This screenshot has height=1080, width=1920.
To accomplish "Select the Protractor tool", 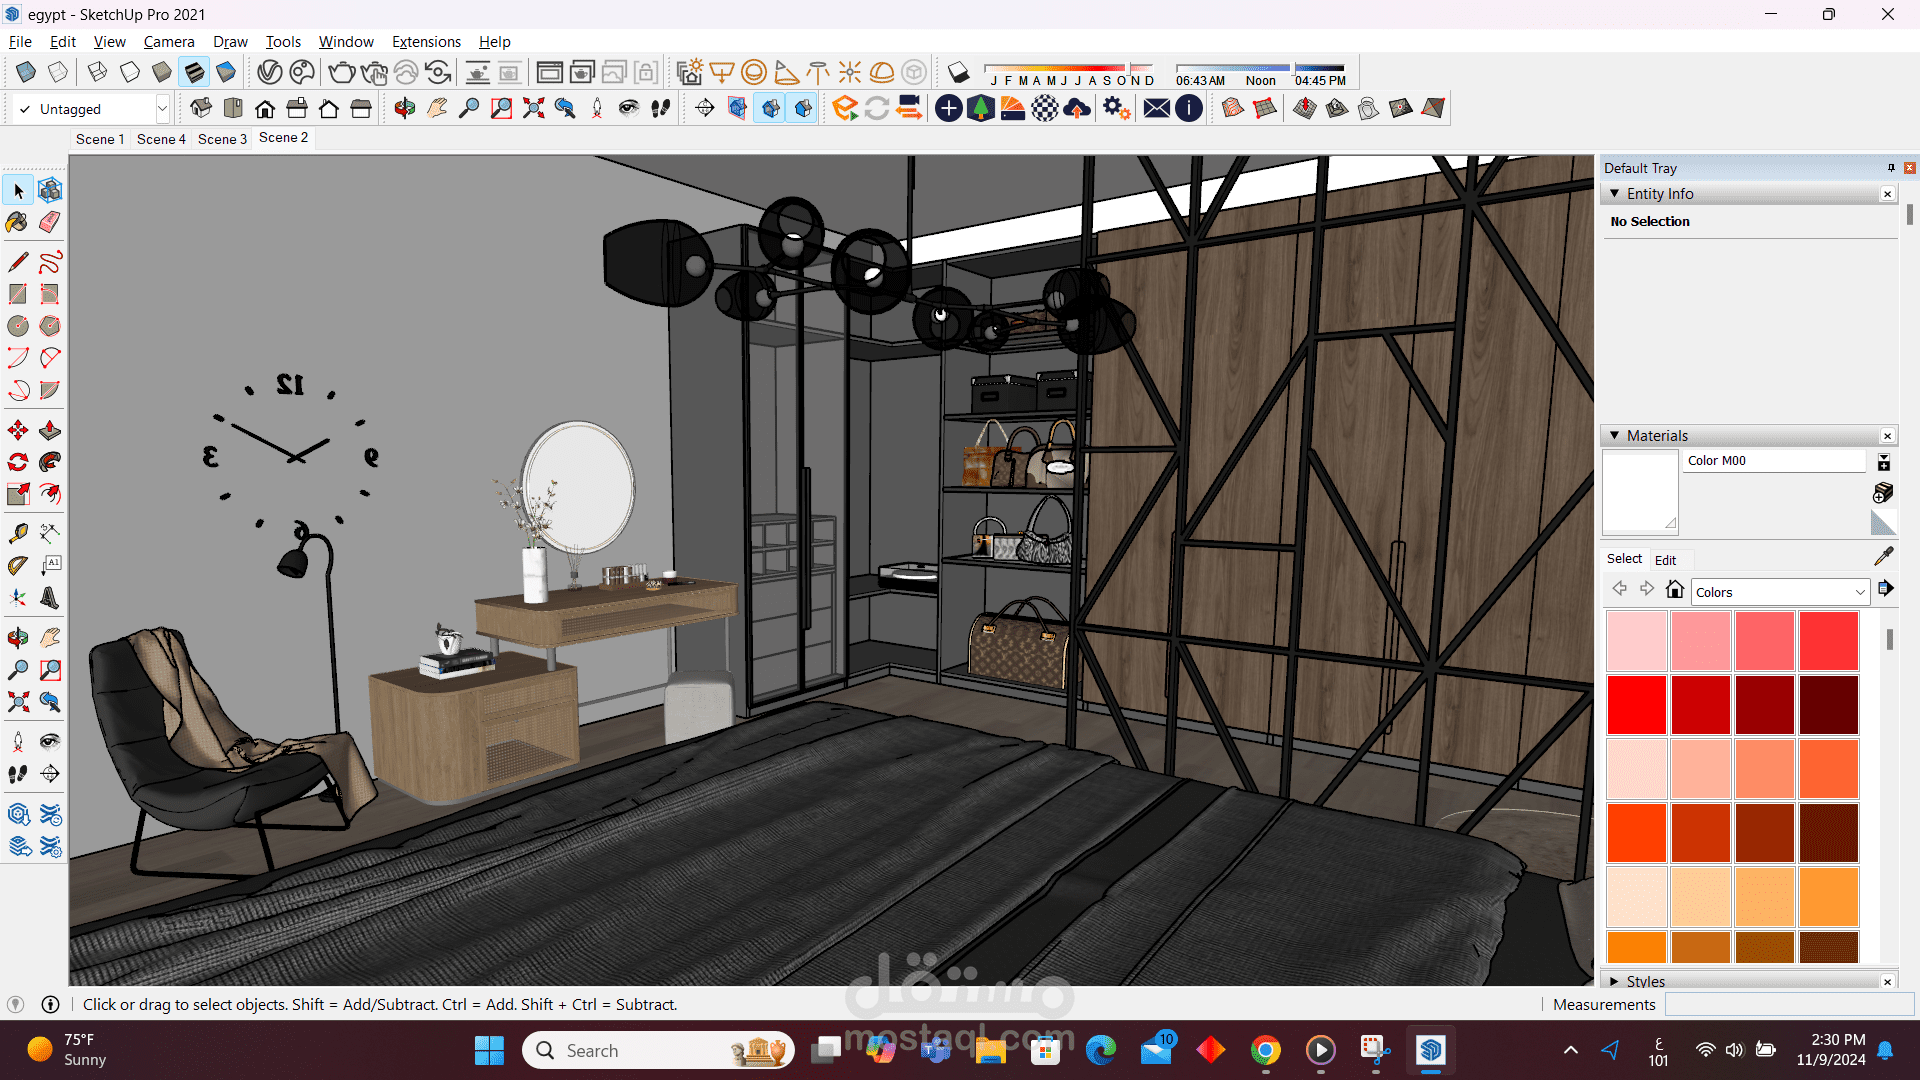I will 18,566.
